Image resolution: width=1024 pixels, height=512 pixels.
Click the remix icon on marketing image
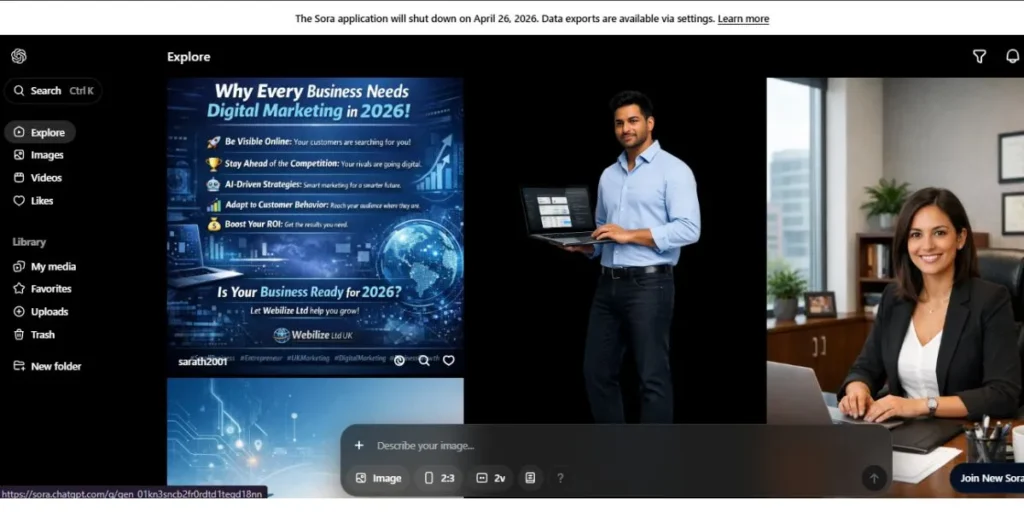click(x=399, y=360)
